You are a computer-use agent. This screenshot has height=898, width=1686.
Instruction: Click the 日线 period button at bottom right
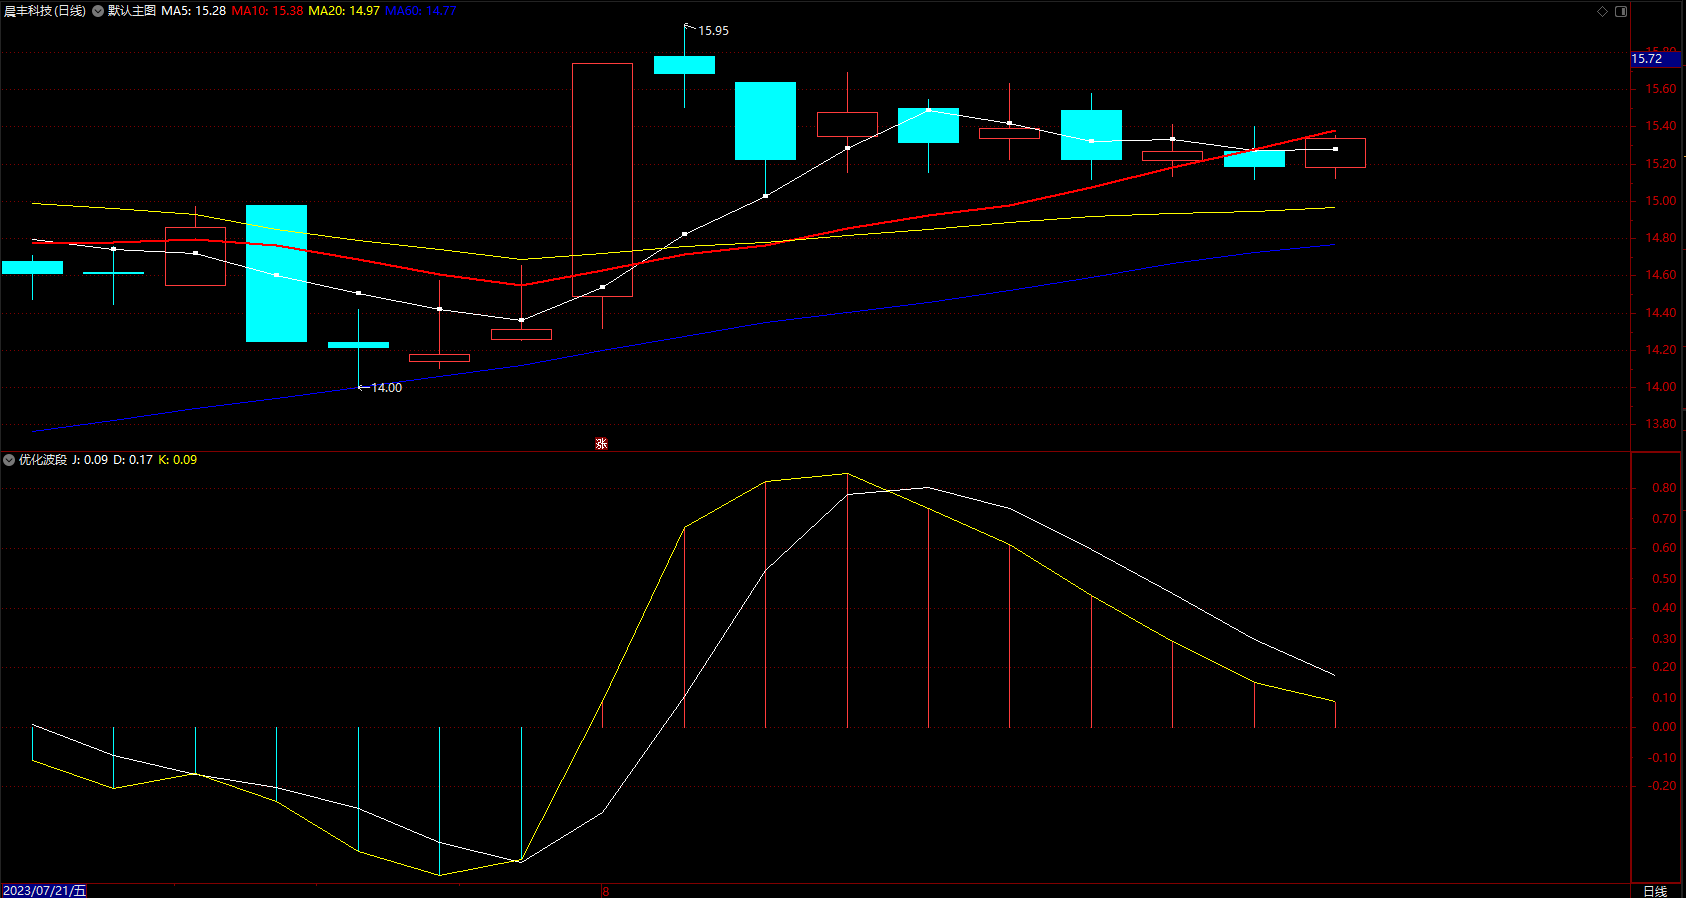[x=1655, y=891]
